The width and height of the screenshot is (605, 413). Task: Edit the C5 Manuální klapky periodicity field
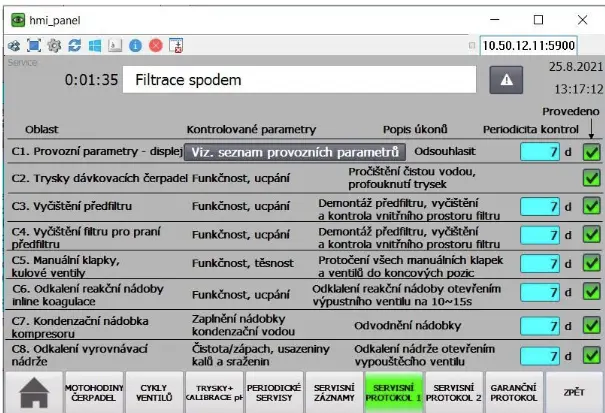[x=540, y=264]
